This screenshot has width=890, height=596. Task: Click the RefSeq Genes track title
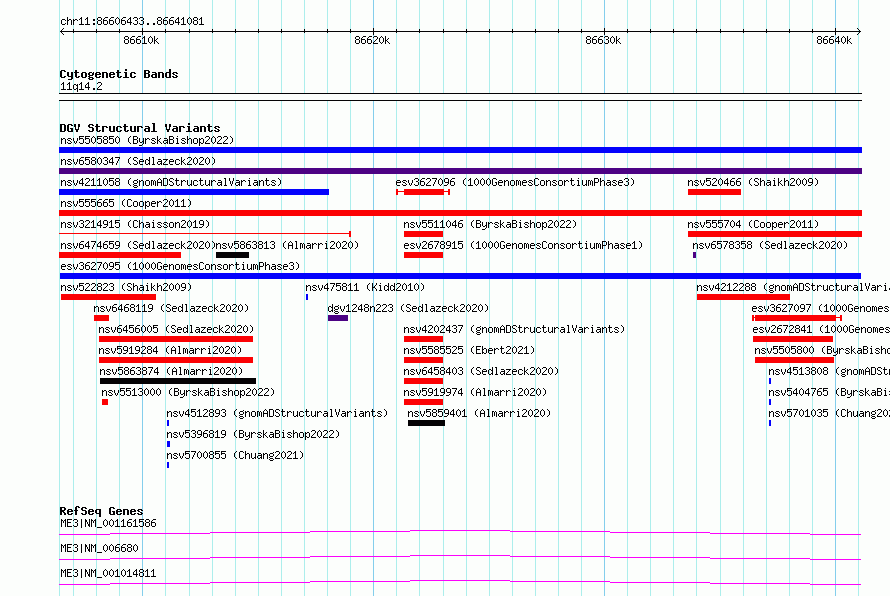point(101,511)
